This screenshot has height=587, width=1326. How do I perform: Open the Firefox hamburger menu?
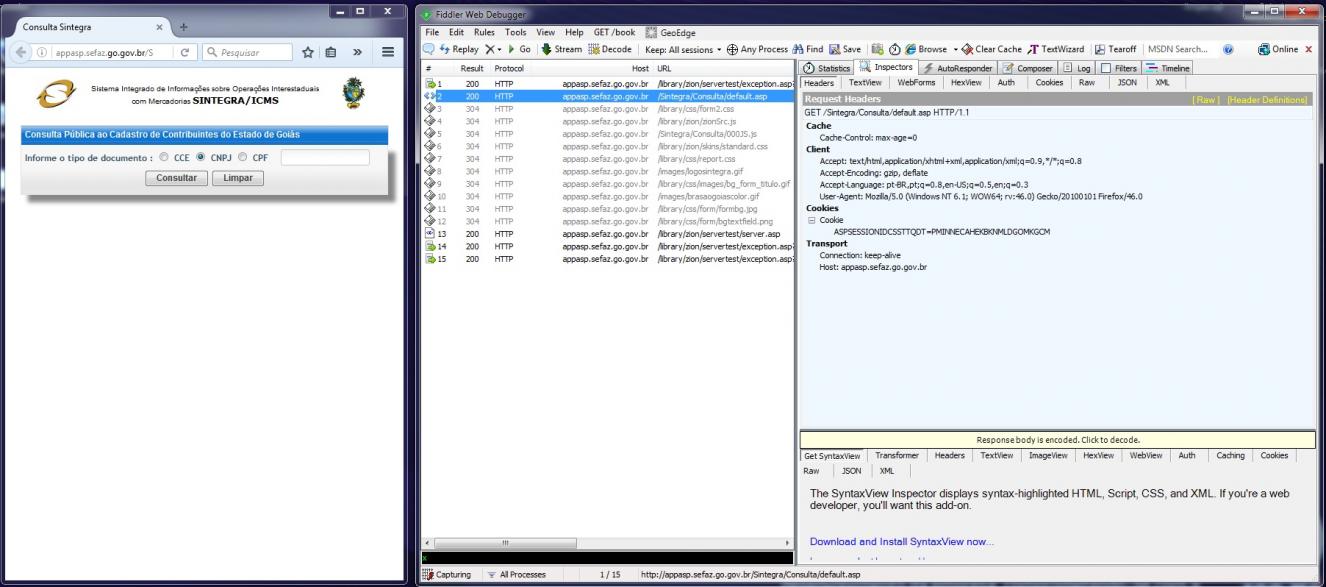pyautogui.click(x=387, y=52)
